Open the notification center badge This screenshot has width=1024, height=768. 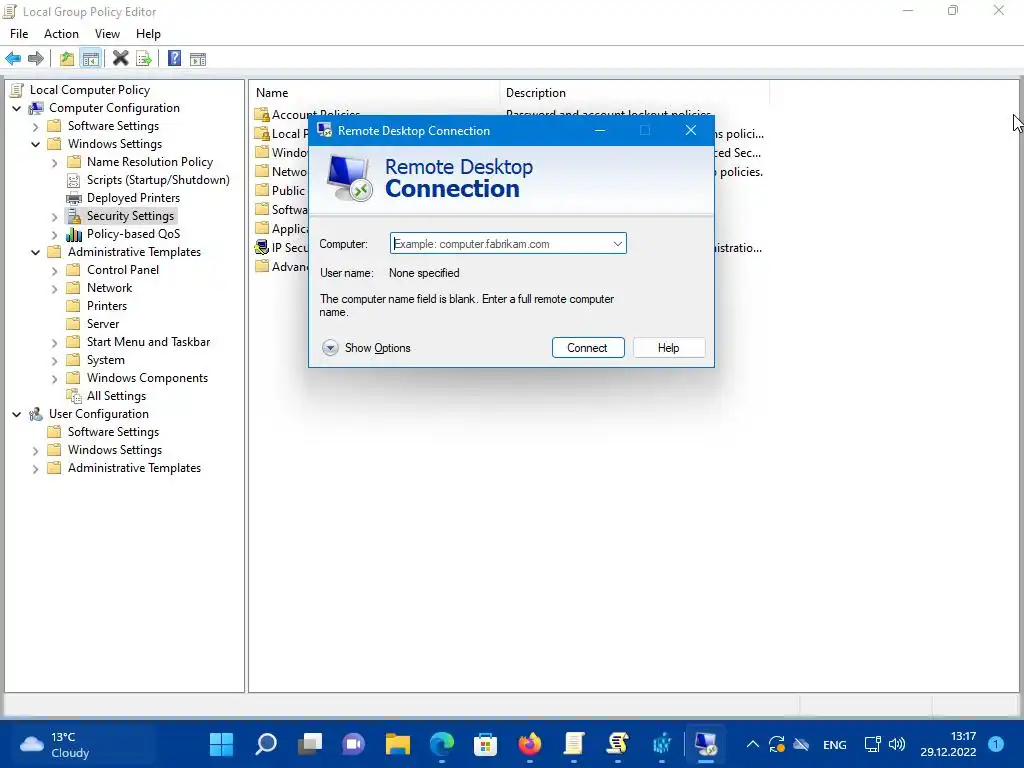click(x=996, y=744)
